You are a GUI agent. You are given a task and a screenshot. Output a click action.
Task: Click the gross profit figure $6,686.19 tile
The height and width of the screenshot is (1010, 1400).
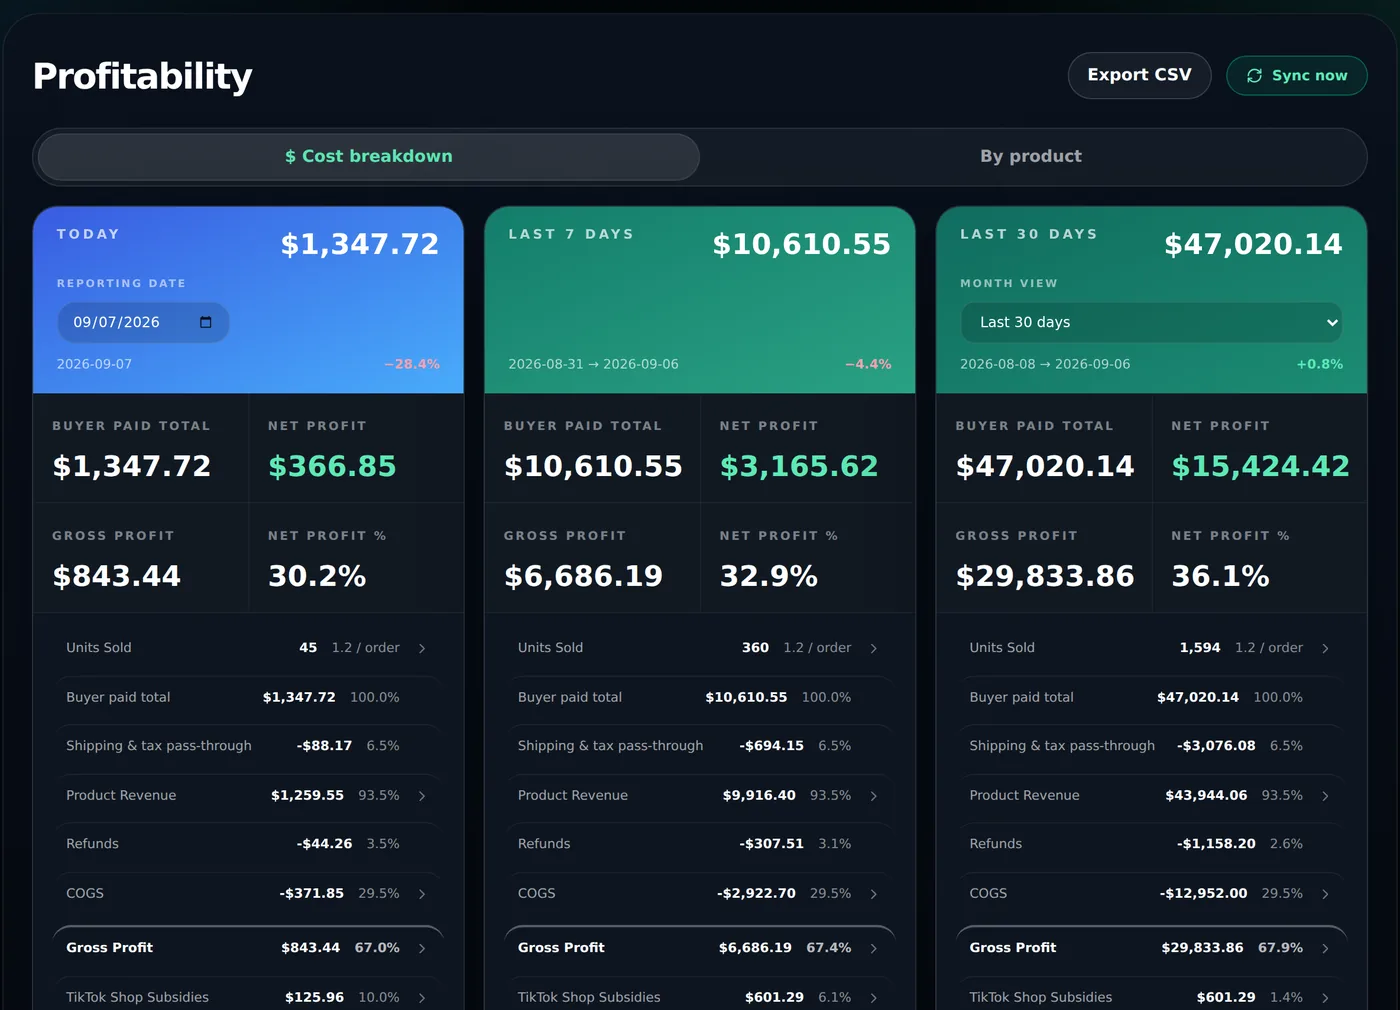592,557
